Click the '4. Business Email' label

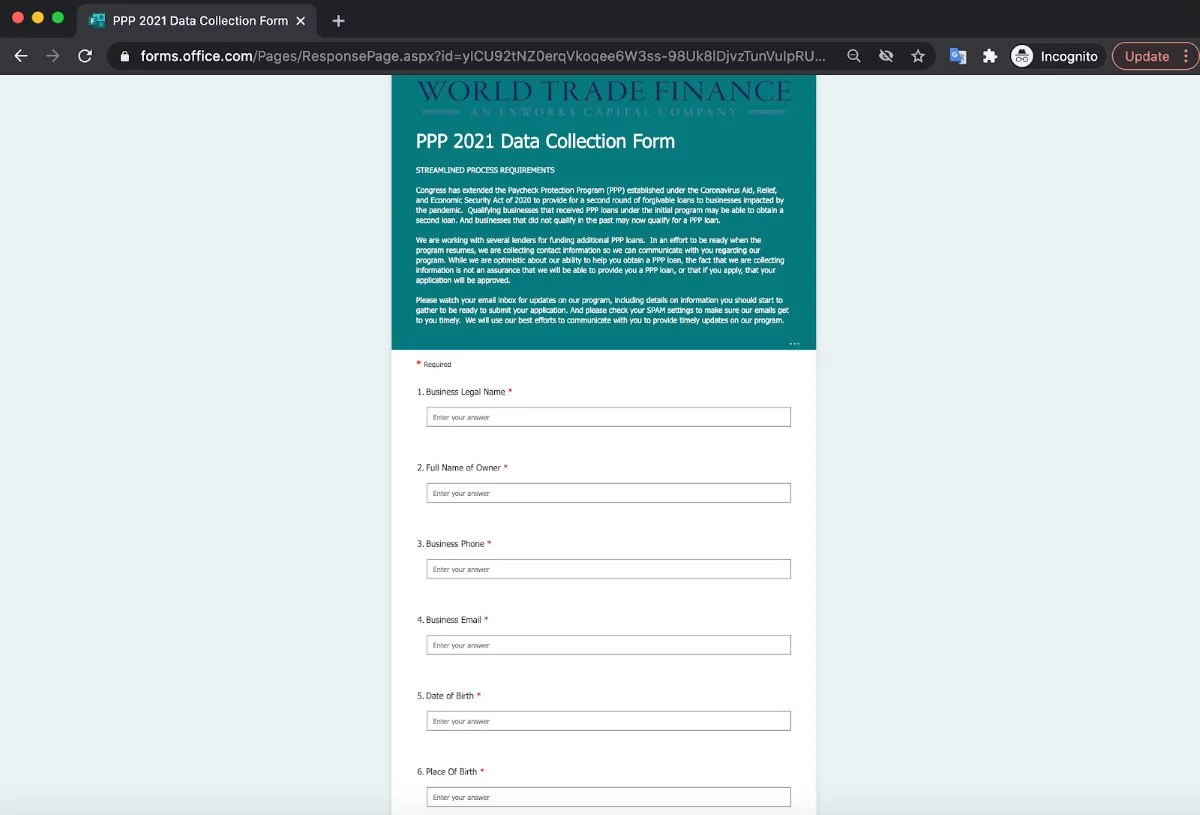click(452, 620)
